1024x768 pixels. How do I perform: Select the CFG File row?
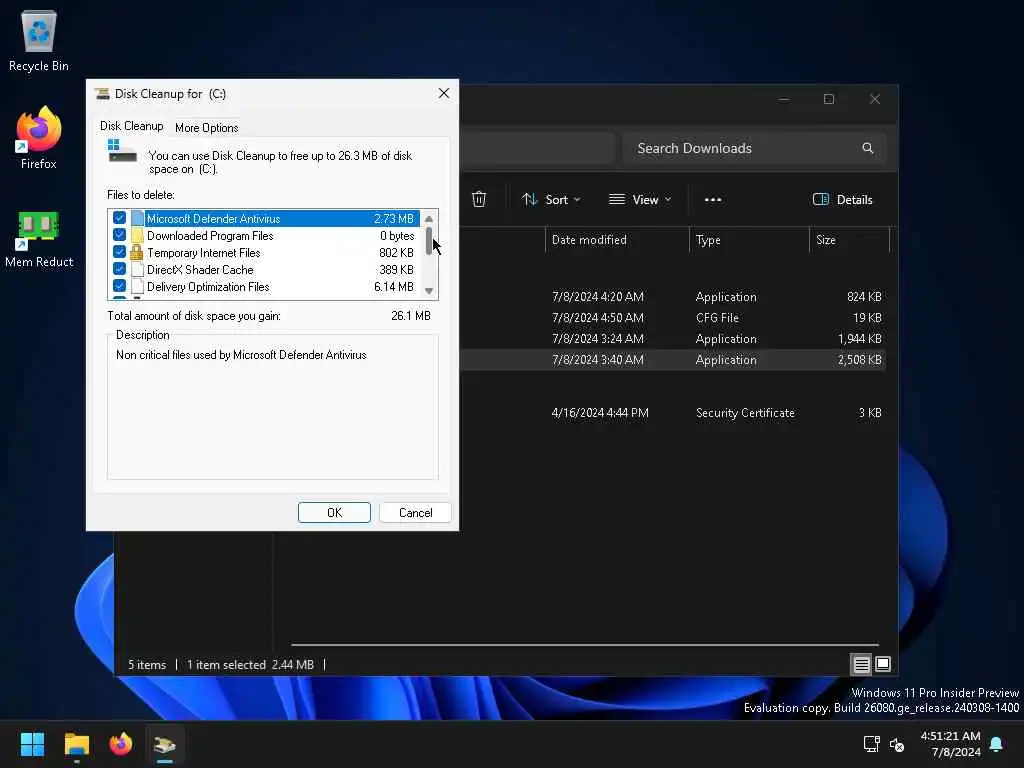pyautogui.click(x=673, y=317)
